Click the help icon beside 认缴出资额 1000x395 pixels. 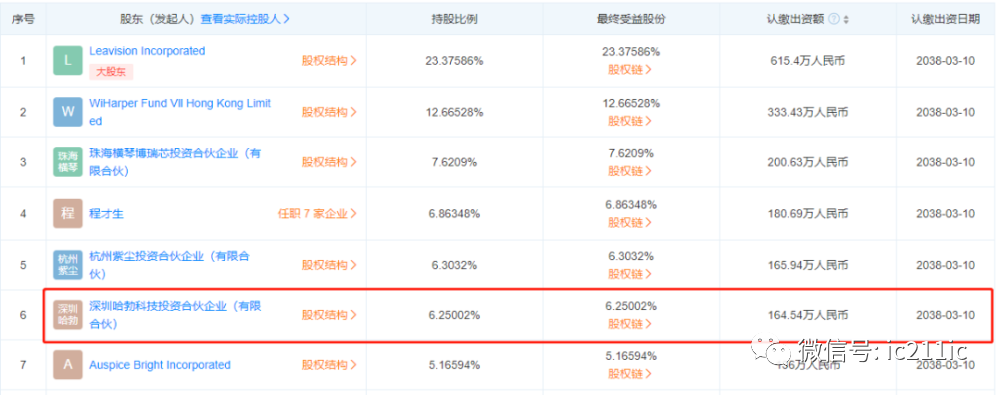[834, 19]
